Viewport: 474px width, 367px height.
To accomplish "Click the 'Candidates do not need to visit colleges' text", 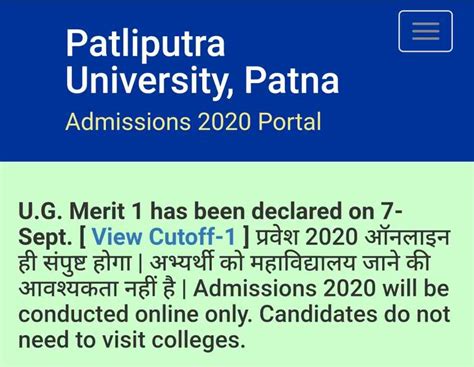I will click(x=355, y=314).
